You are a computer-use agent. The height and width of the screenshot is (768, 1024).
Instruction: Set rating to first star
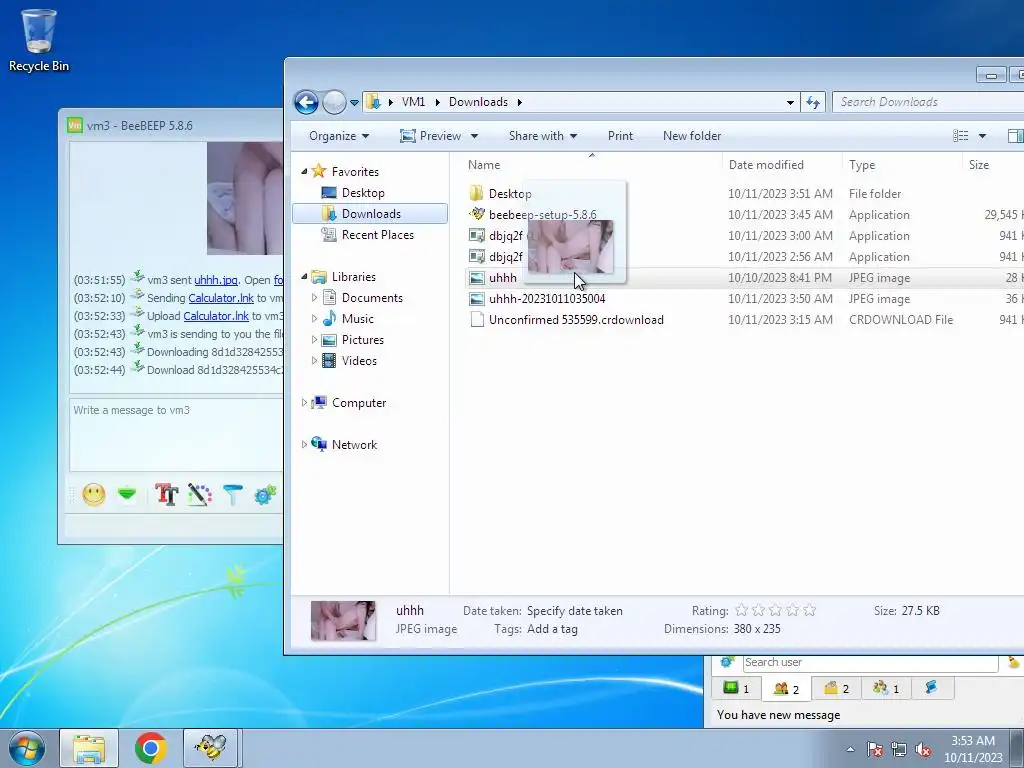point(741,610)
